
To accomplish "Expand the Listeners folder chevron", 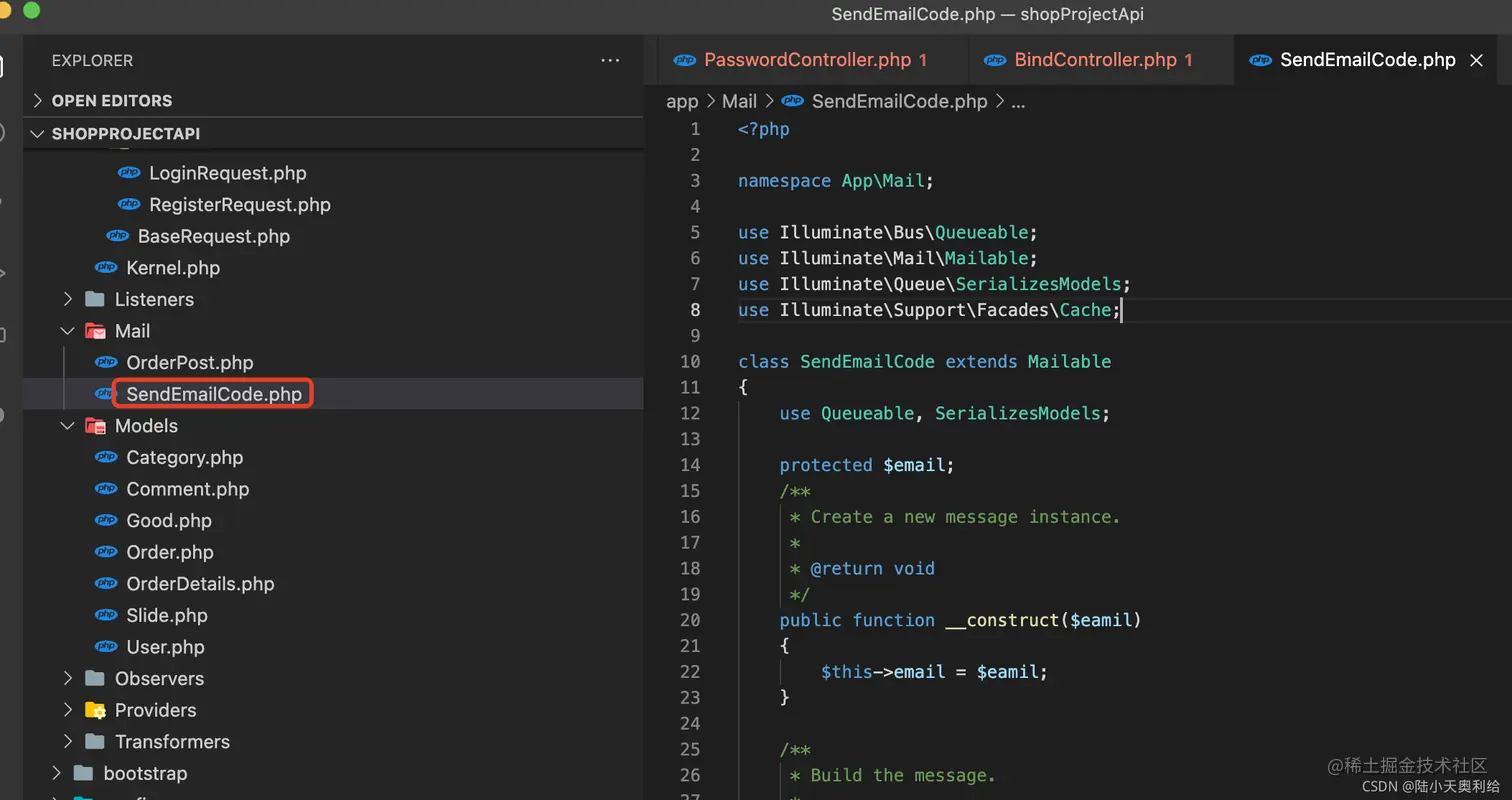I will pos(68,300).
